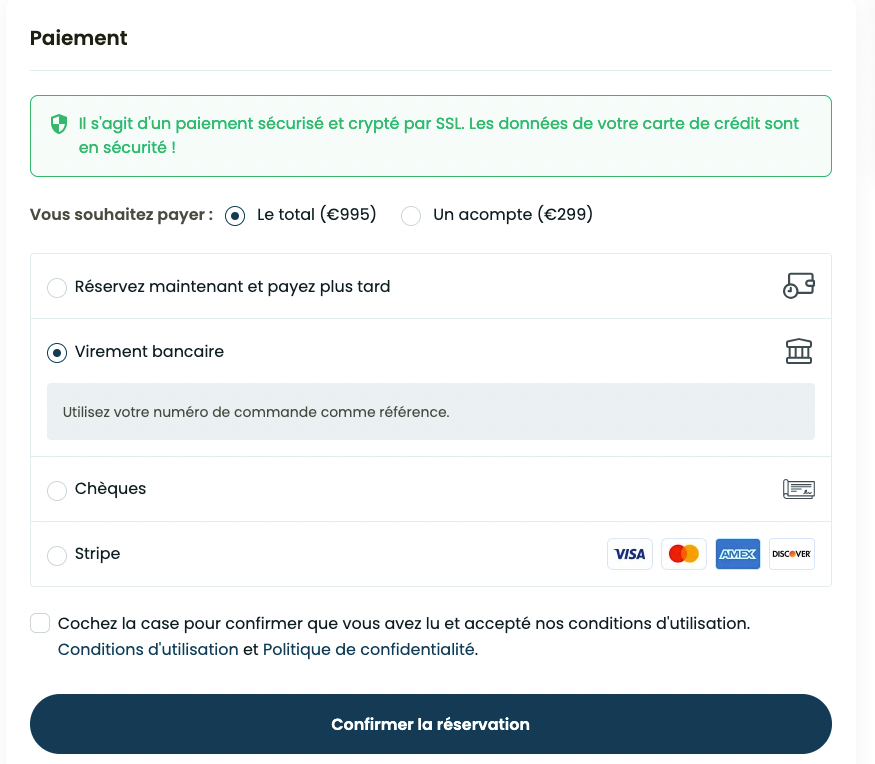
Task: Select Réservez maintenant et payez plus tard
Action: coord(57,287)
